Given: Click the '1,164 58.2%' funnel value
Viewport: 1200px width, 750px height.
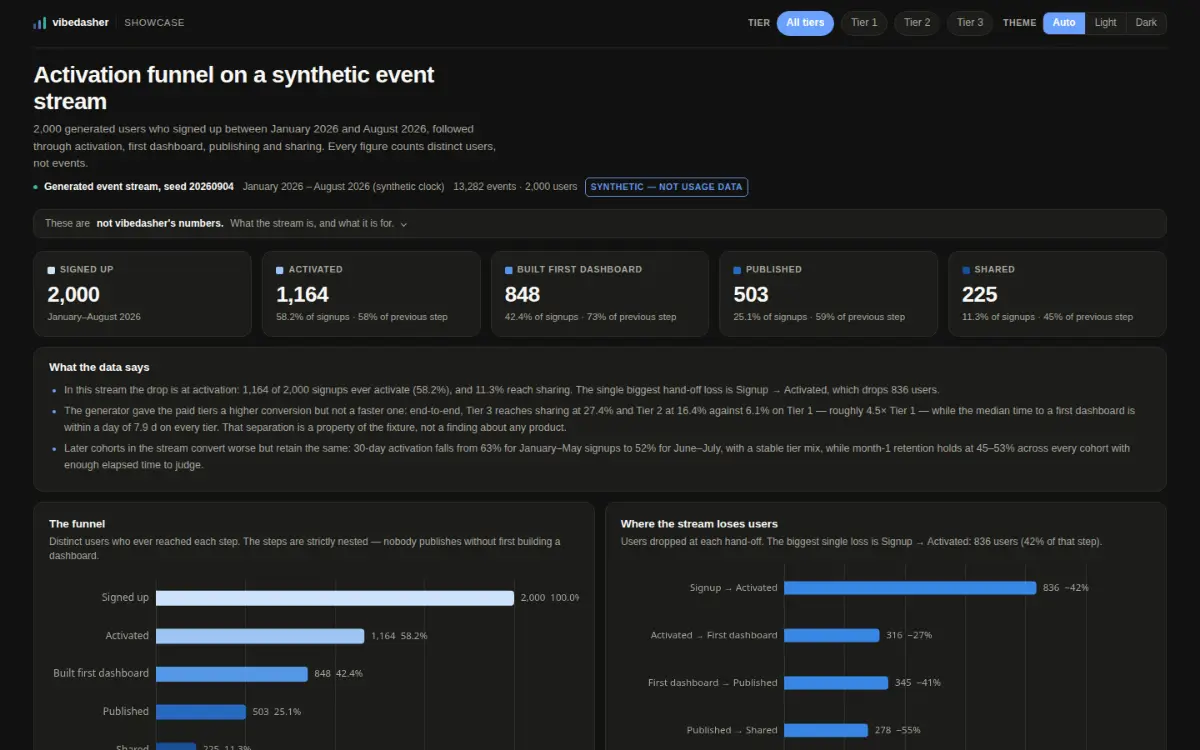Looking at the screenshot, I should coord(399,636).
